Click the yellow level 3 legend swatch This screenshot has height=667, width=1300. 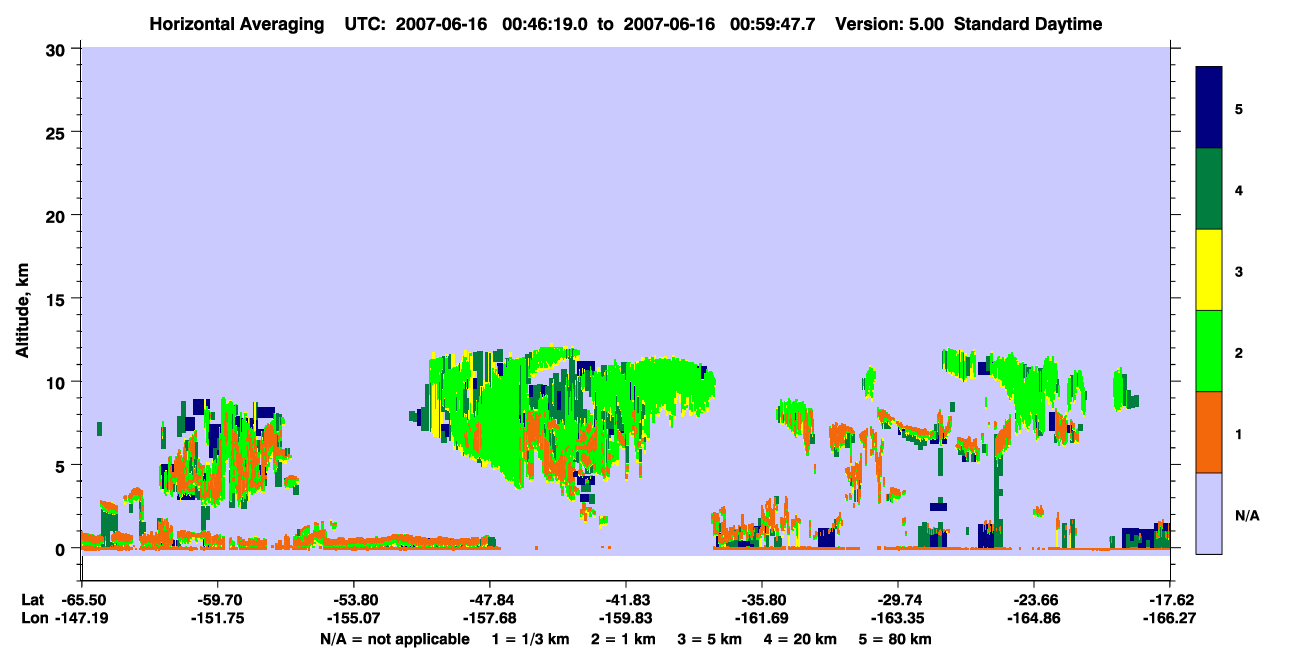tap(1209, 270)
